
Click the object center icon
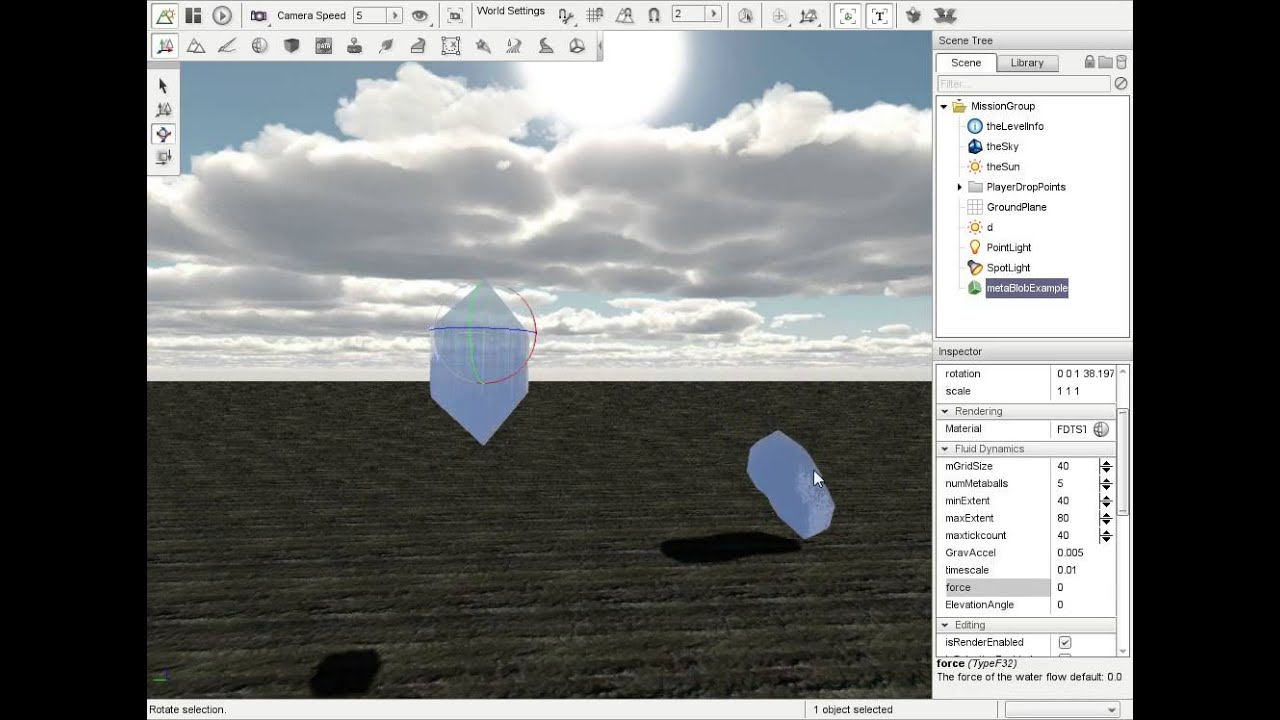click(x=780, y=15)
